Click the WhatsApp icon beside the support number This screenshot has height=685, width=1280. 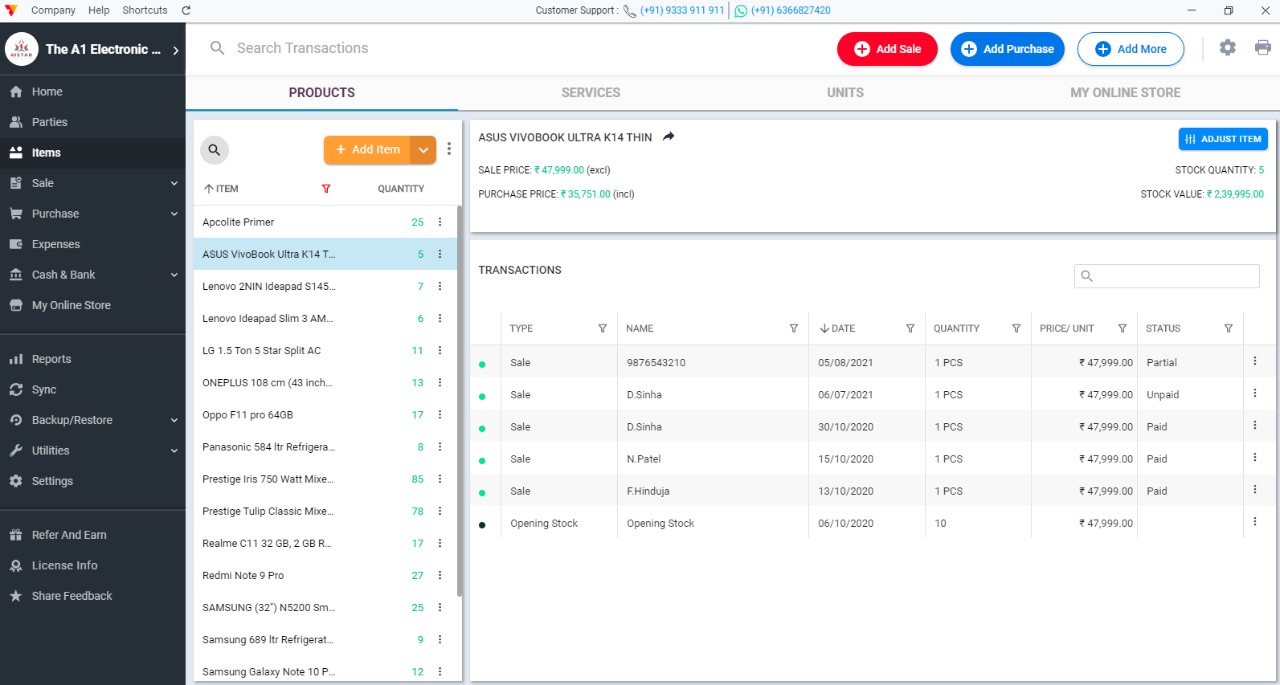coord(740,10)
